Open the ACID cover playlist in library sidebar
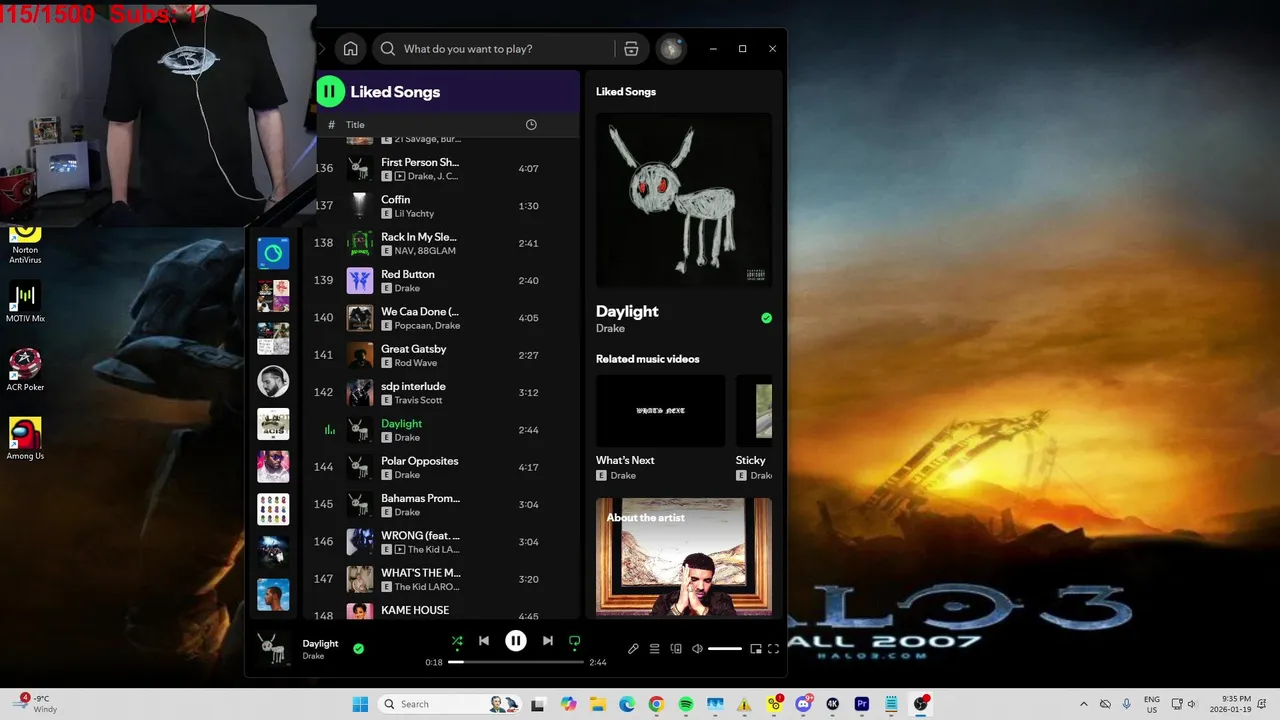The image size is (1280, 720). click(x=273, y=424)
